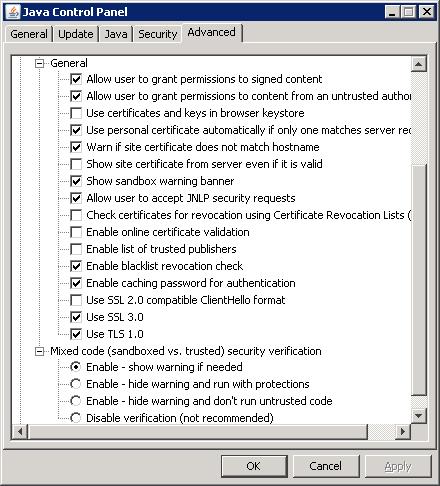Click the horizontal scrollbar right arrow
The height and width of the screenshot is (486, 440).
[403, 431]
